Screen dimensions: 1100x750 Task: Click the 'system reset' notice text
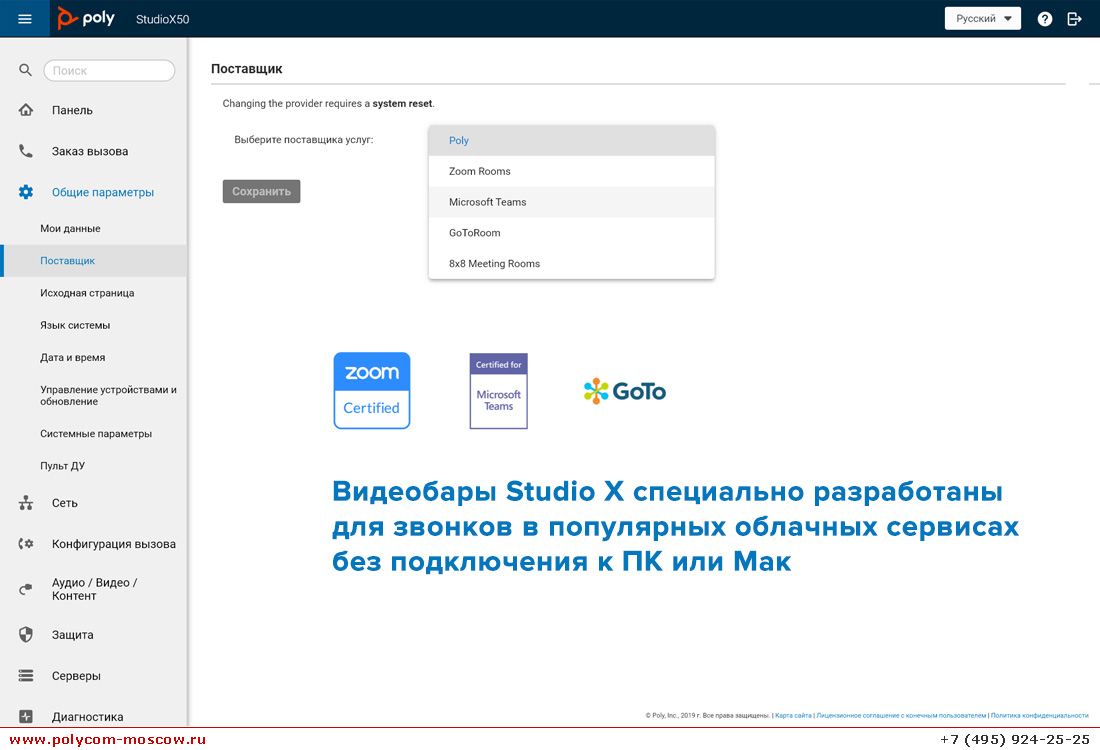(402, 104)
